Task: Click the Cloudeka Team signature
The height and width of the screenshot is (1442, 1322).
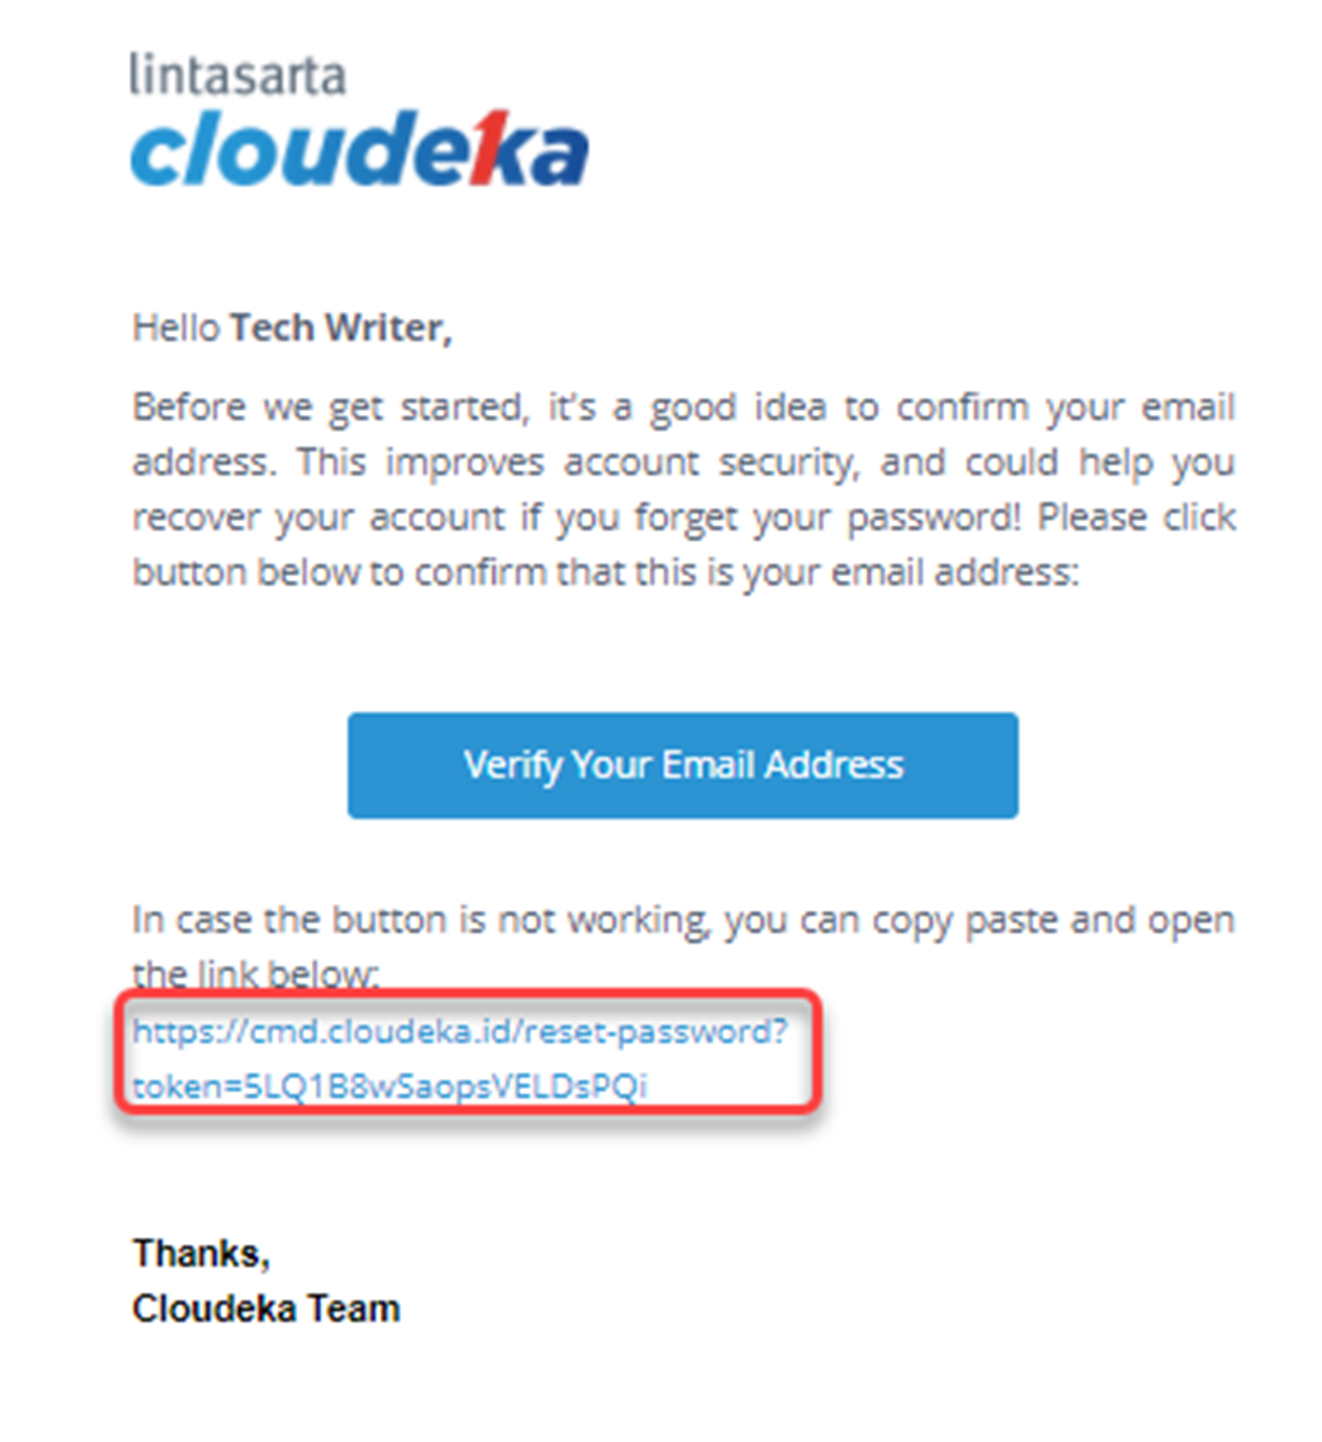Action: tap(266, 1309)
